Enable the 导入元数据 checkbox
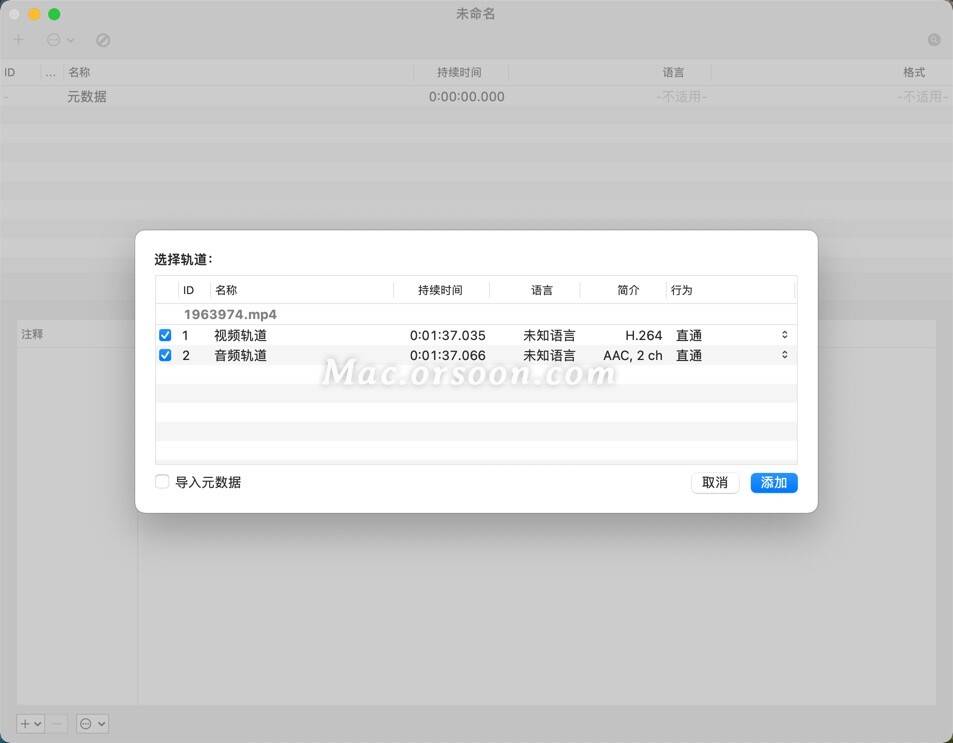953x743 pixels. (162, 482)
